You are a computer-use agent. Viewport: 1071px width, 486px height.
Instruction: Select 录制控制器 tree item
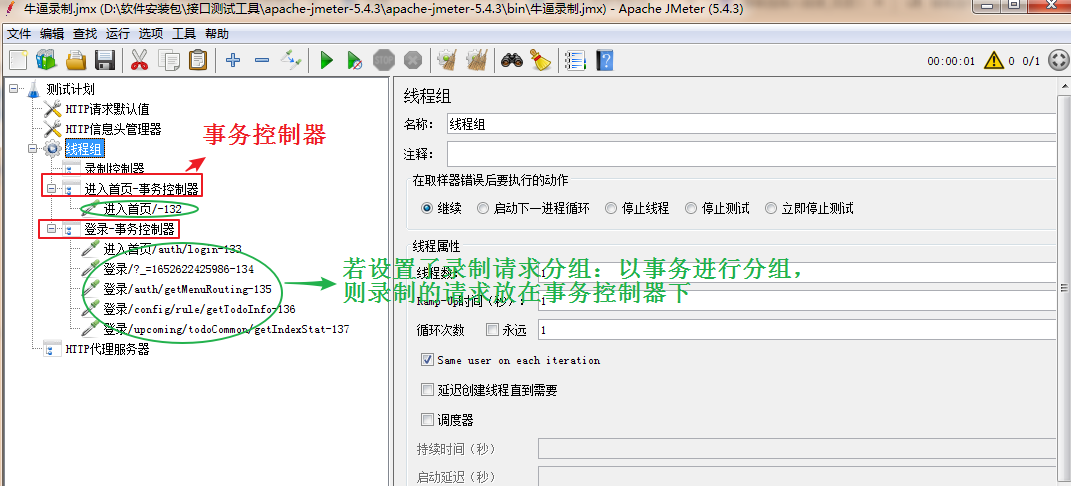[114, 168]
